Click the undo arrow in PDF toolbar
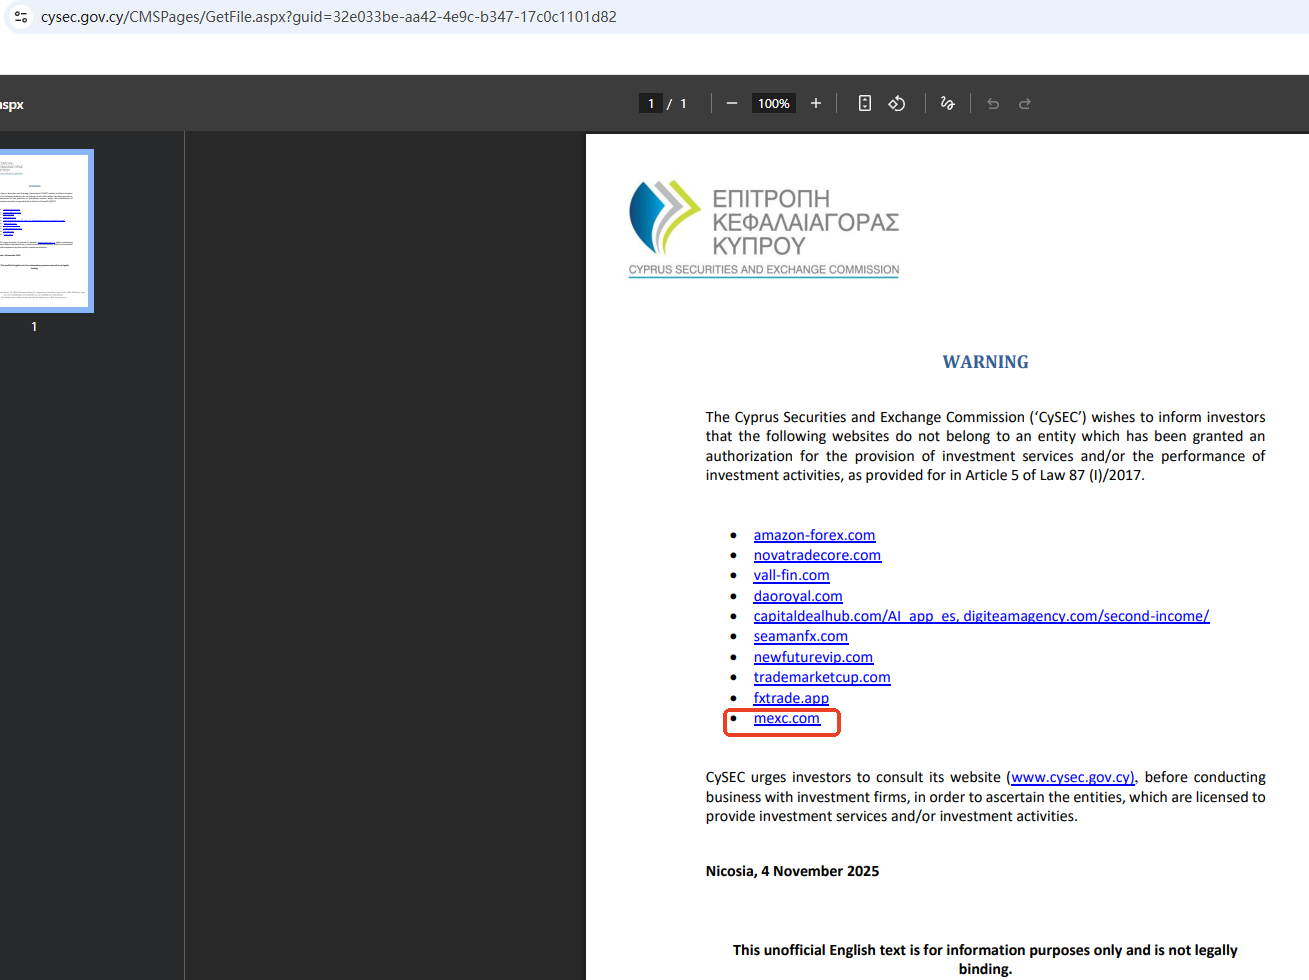The width and height of the screenshot is (1309, 980). [993, 103]
